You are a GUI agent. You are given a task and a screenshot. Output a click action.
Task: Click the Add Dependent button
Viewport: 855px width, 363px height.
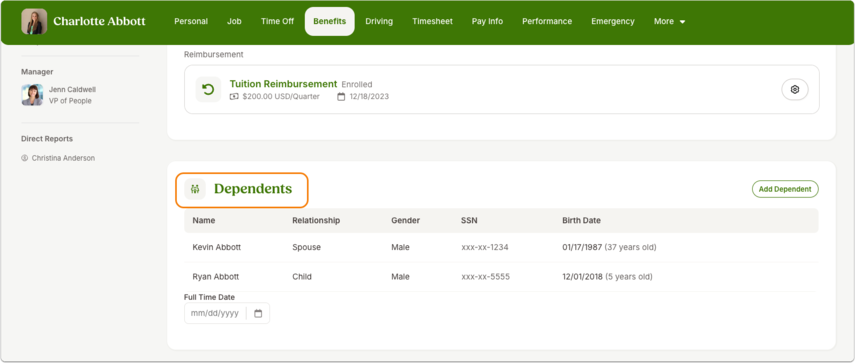[785, 189]
